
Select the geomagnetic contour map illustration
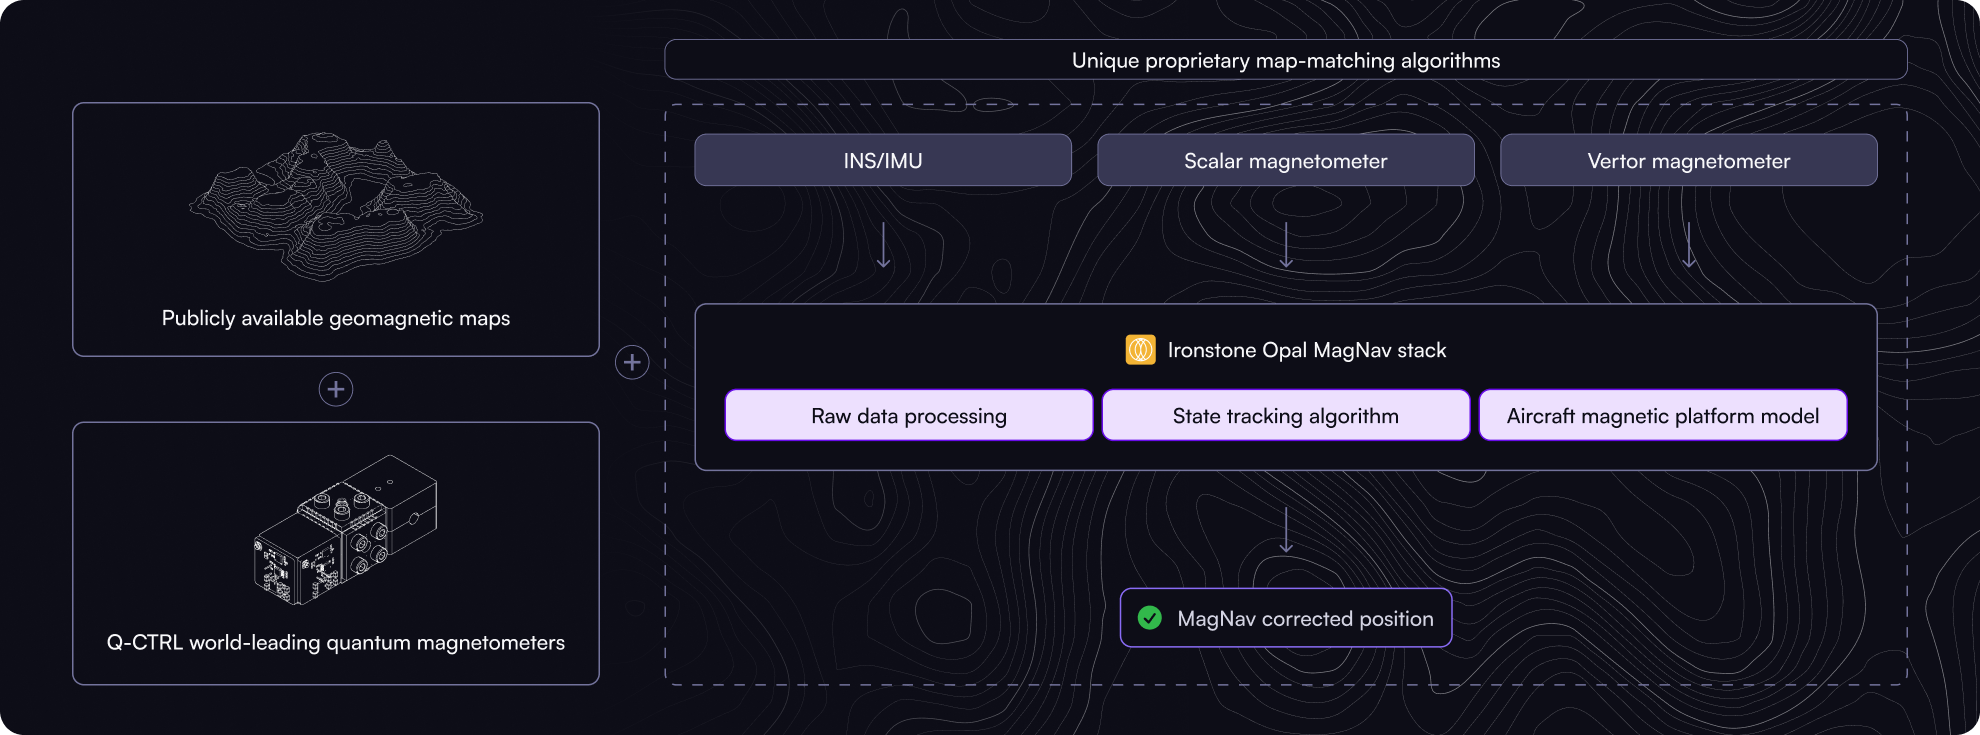point(336,206)
